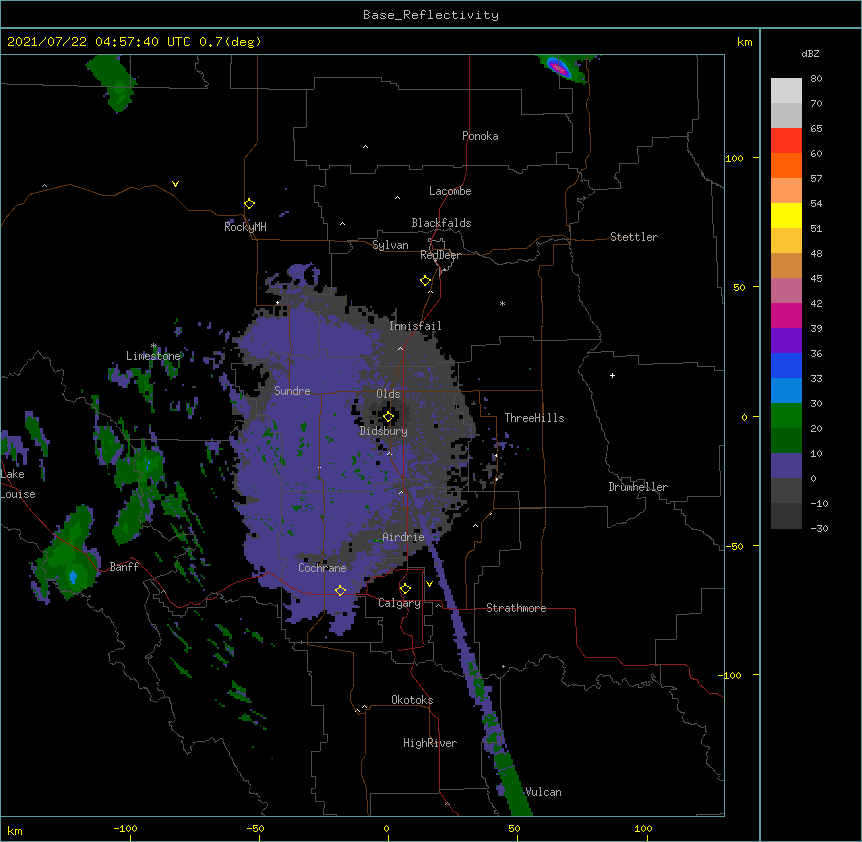The width and height of the screenshot is (862, 842).
Task: Pick the slate purple legend swatch below 10
Action: tap(786, 466)
